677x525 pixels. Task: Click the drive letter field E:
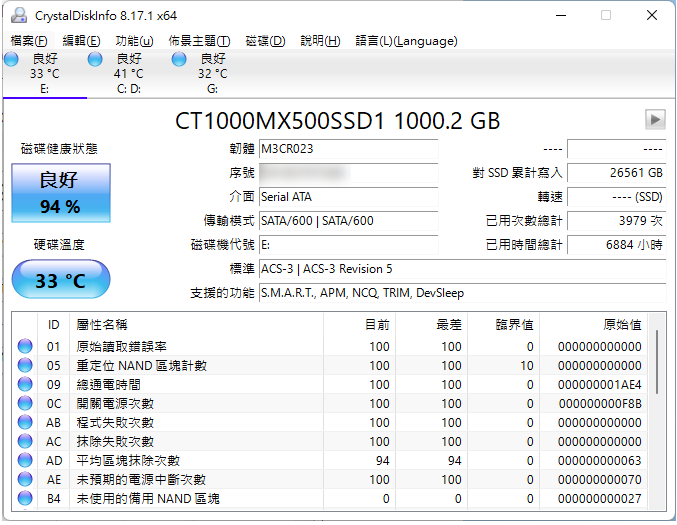[348, 245]
